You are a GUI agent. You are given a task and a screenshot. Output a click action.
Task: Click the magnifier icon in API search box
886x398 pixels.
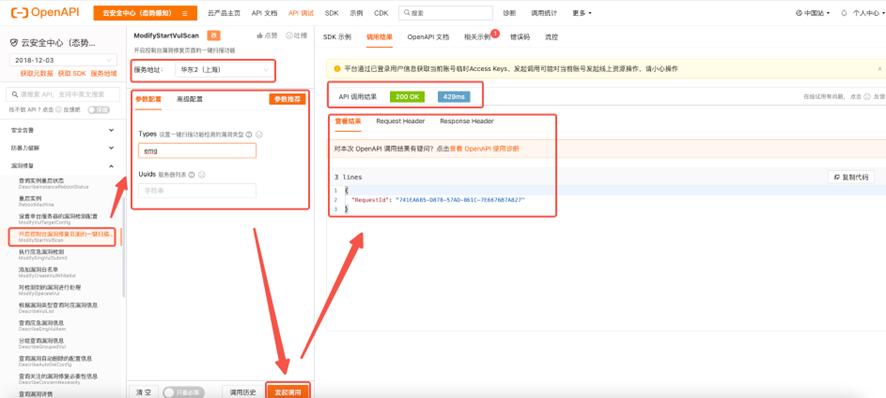(15, 94)
